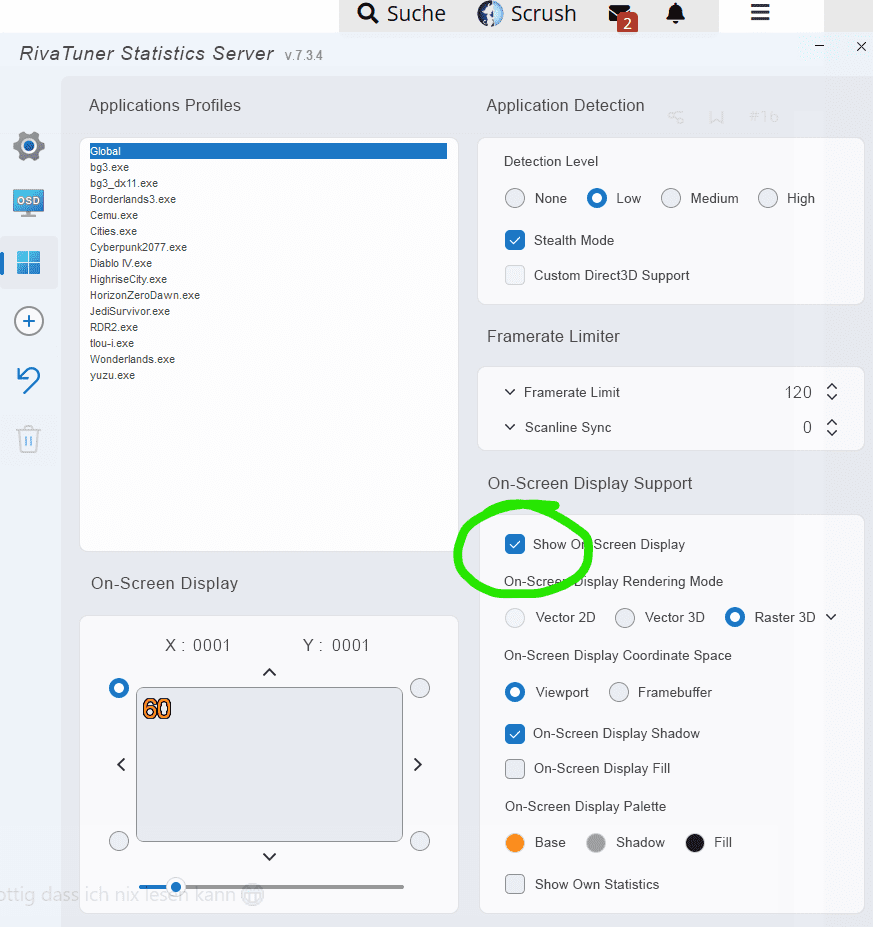The image size is (873, 927).
Task: Click the delete profile trash icon
Action: click(x=29, y=438)
